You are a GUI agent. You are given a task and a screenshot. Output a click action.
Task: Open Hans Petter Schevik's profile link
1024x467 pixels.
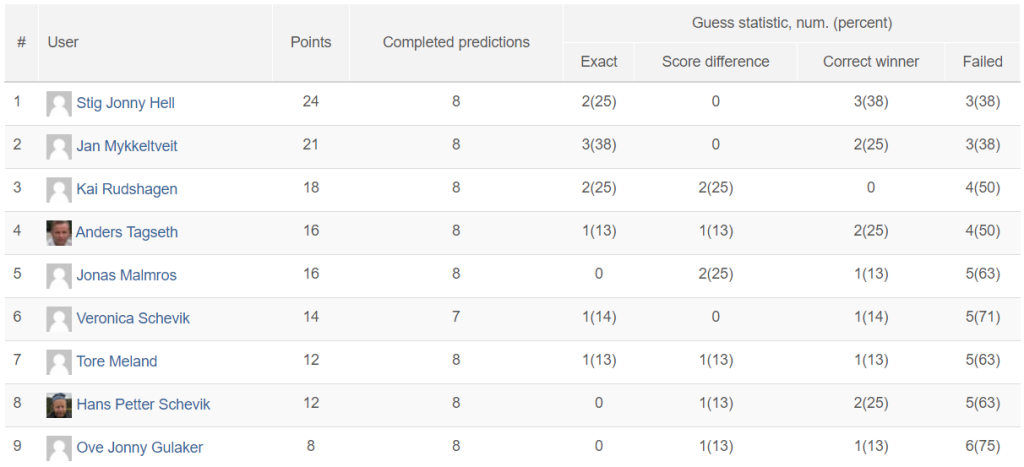tap(143, 404)
